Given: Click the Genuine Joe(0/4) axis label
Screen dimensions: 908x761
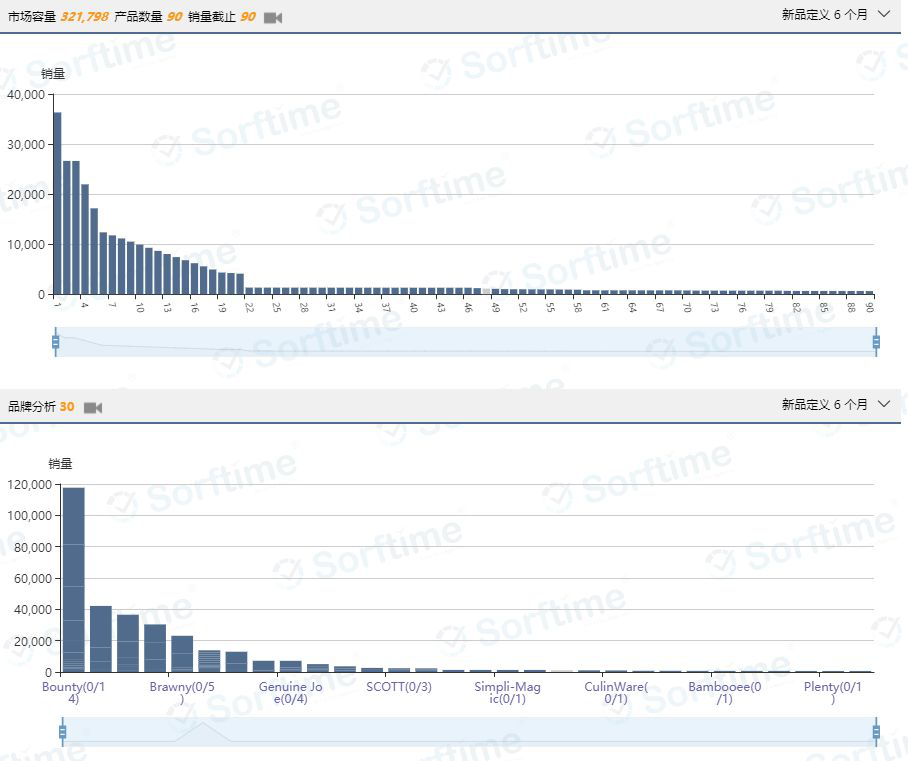Looking at the screenshot, I should click(x=290, y=693).
